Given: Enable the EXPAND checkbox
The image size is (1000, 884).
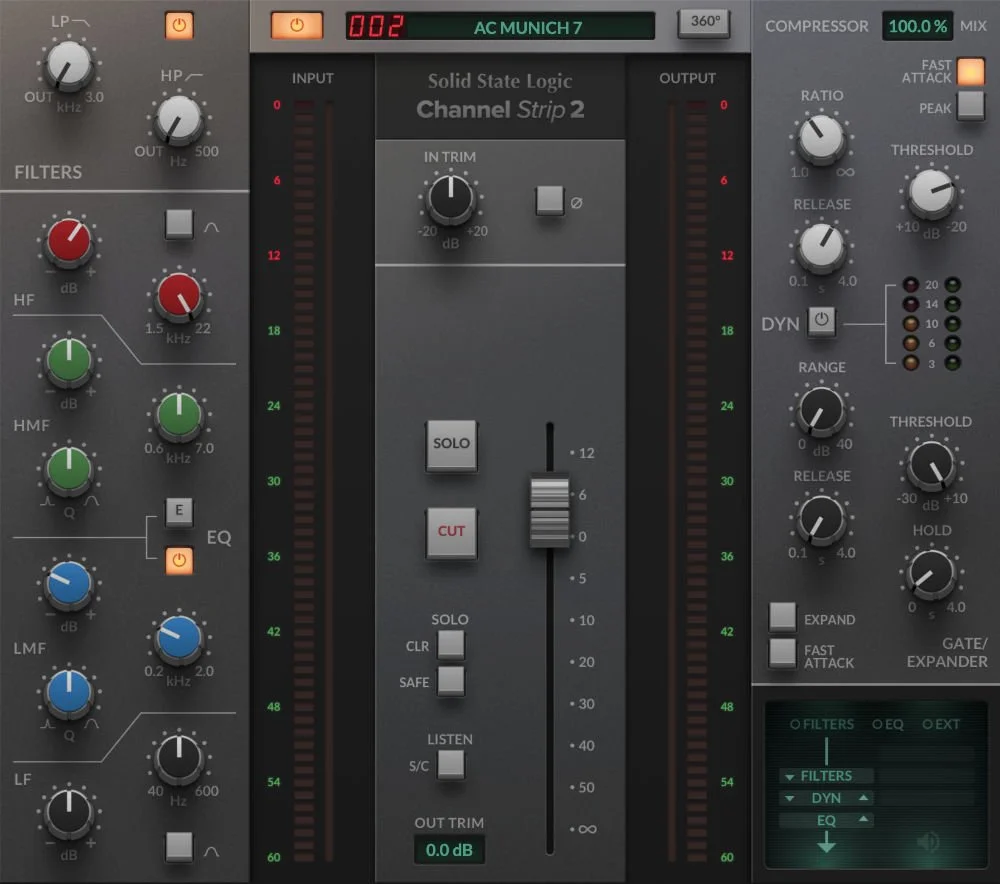Looking at the screenshot, I should [x=783, y=617].
